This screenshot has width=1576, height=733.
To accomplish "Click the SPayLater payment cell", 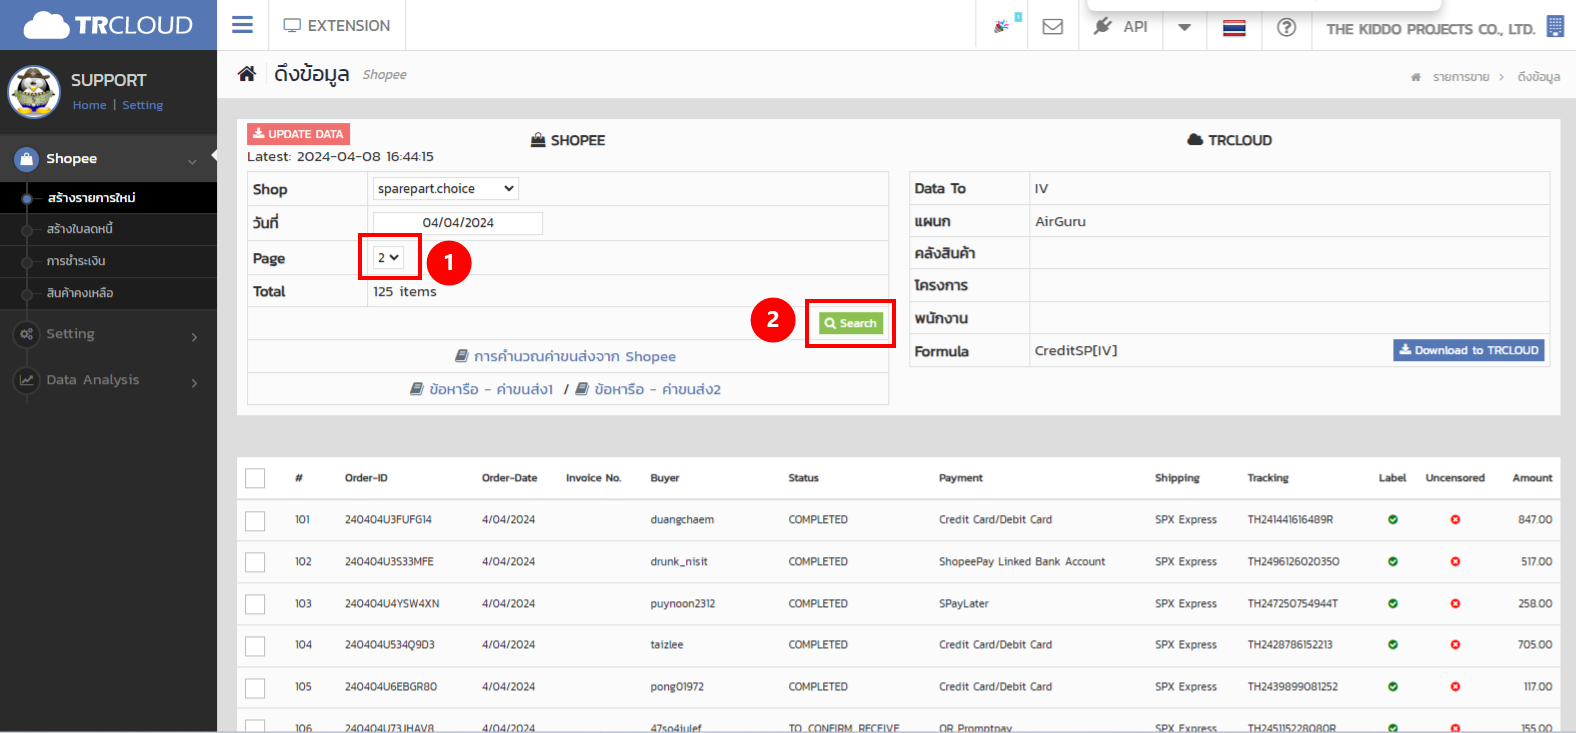I will (963, 604).
